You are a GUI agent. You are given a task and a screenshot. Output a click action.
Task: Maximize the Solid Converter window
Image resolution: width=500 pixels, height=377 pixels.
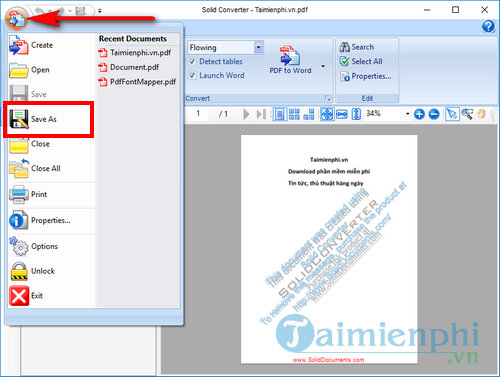pyautogui.click(x=455, y=10)
